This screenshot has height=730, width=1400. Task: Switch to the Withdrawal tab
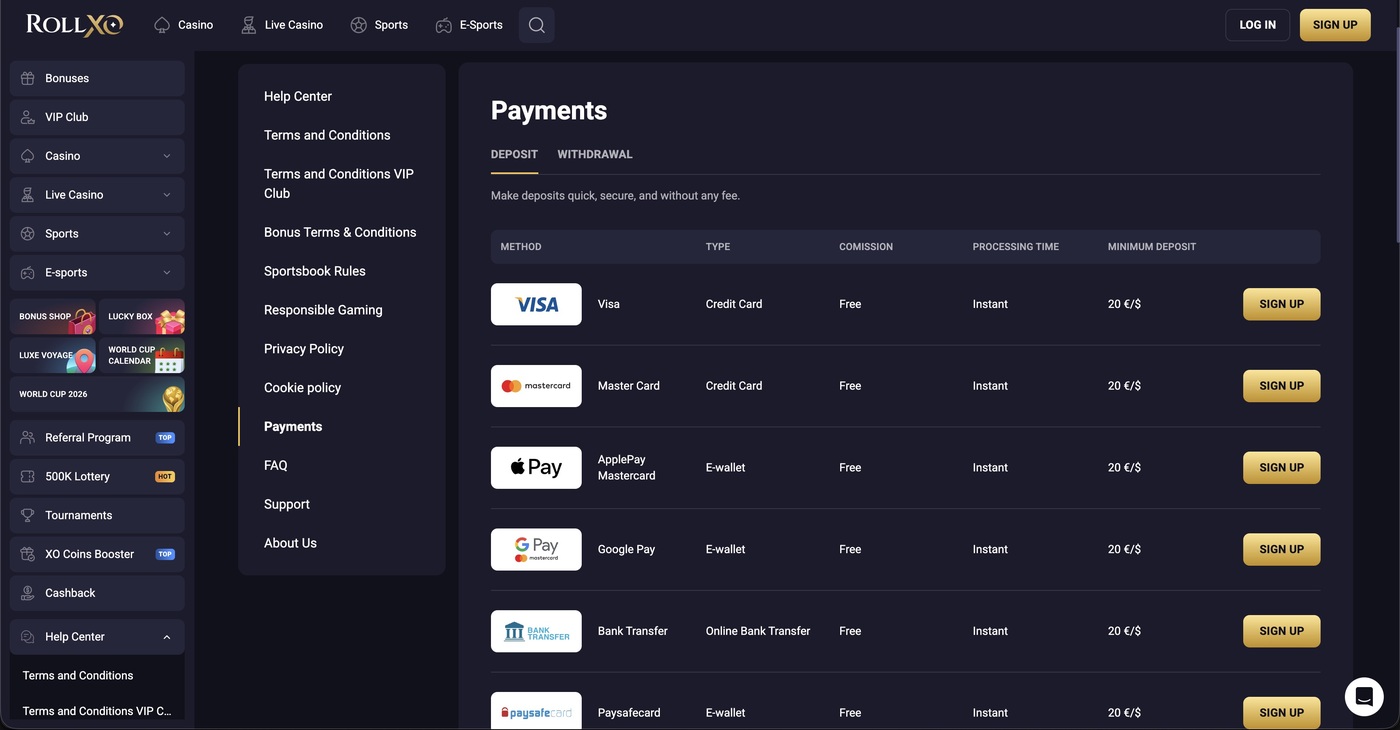click(x=595, y=154)
